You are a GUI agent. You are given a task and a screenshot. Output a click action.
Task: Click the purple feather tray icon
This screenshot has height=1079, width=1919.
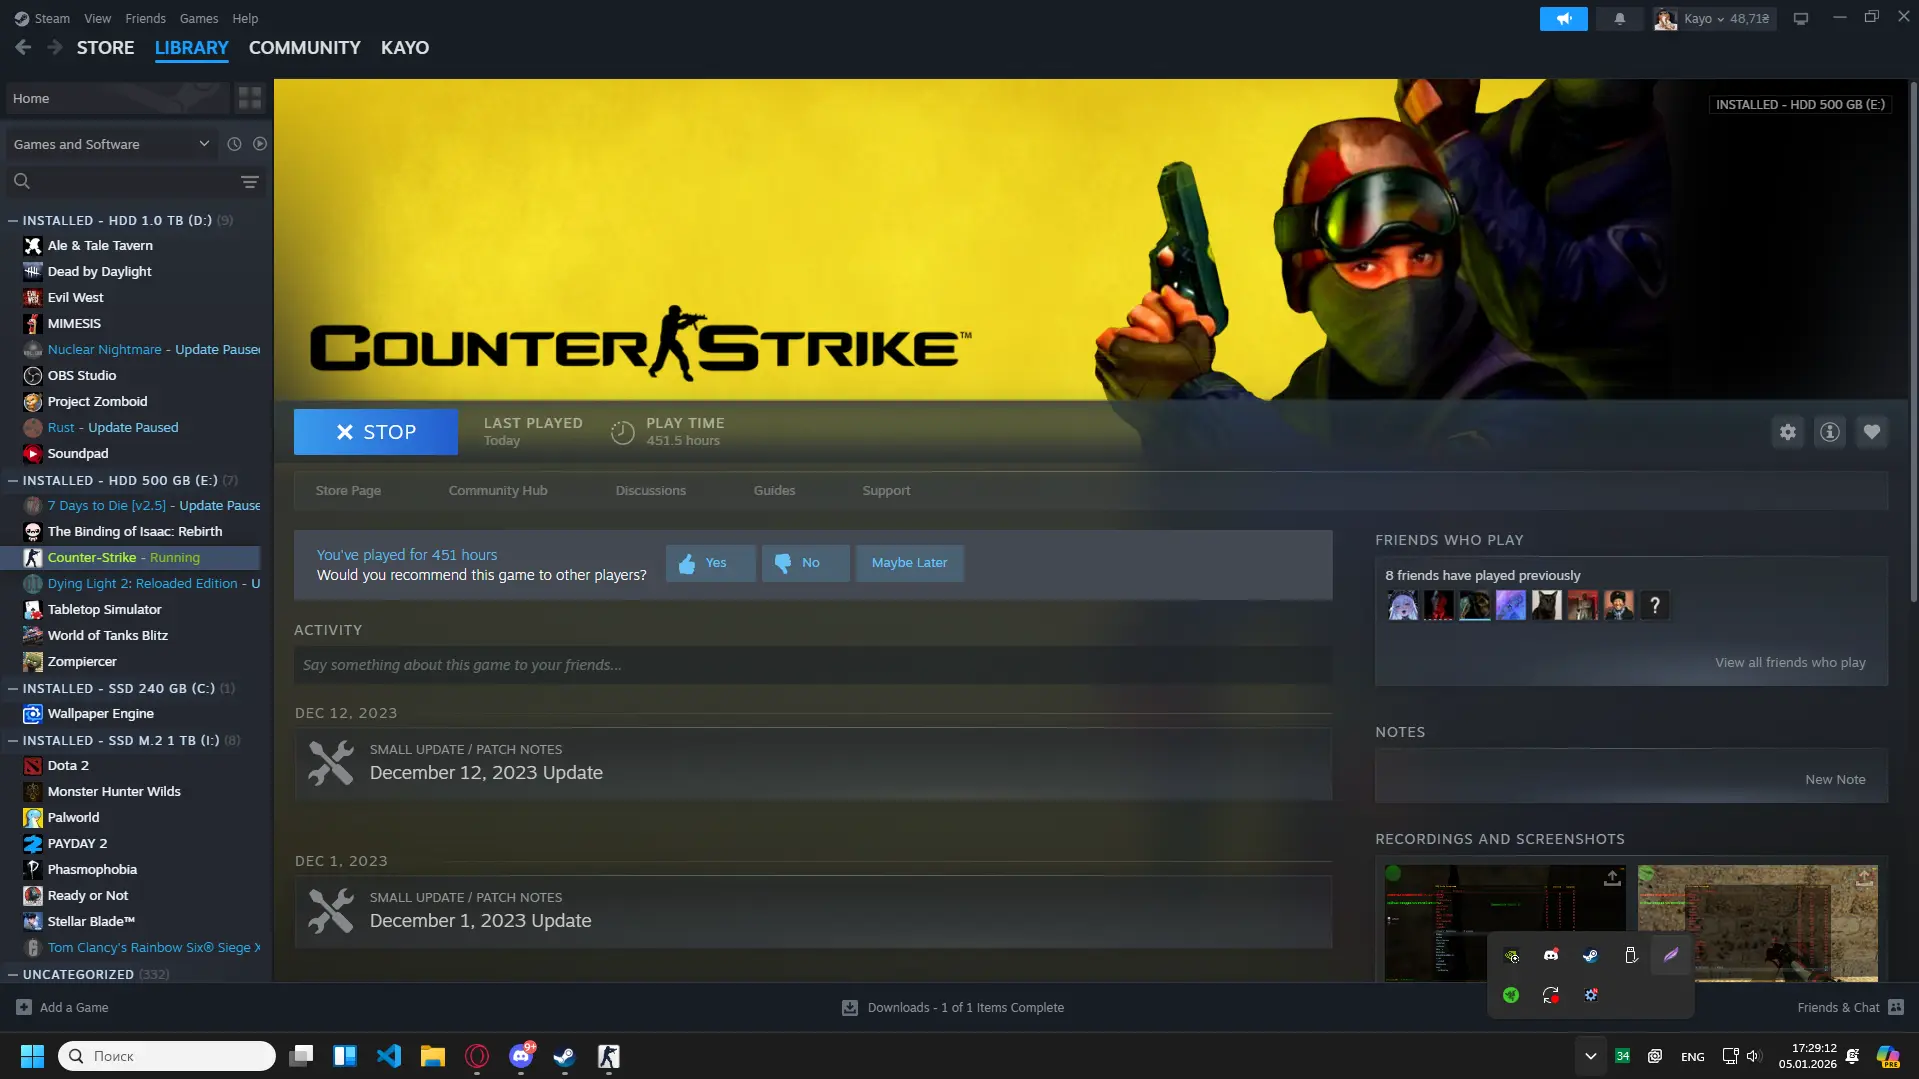pos(1671,955)
